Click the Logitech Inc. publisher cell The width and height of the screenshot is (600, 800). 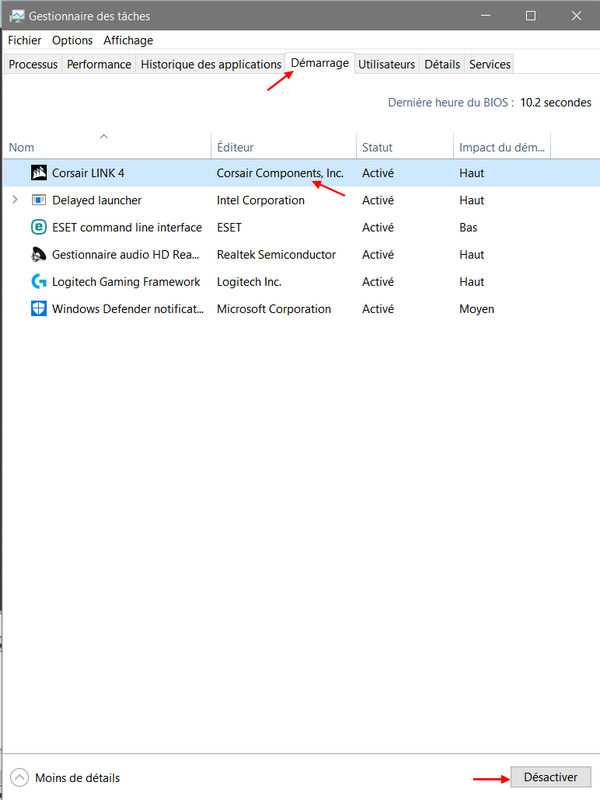coord(249,282)
